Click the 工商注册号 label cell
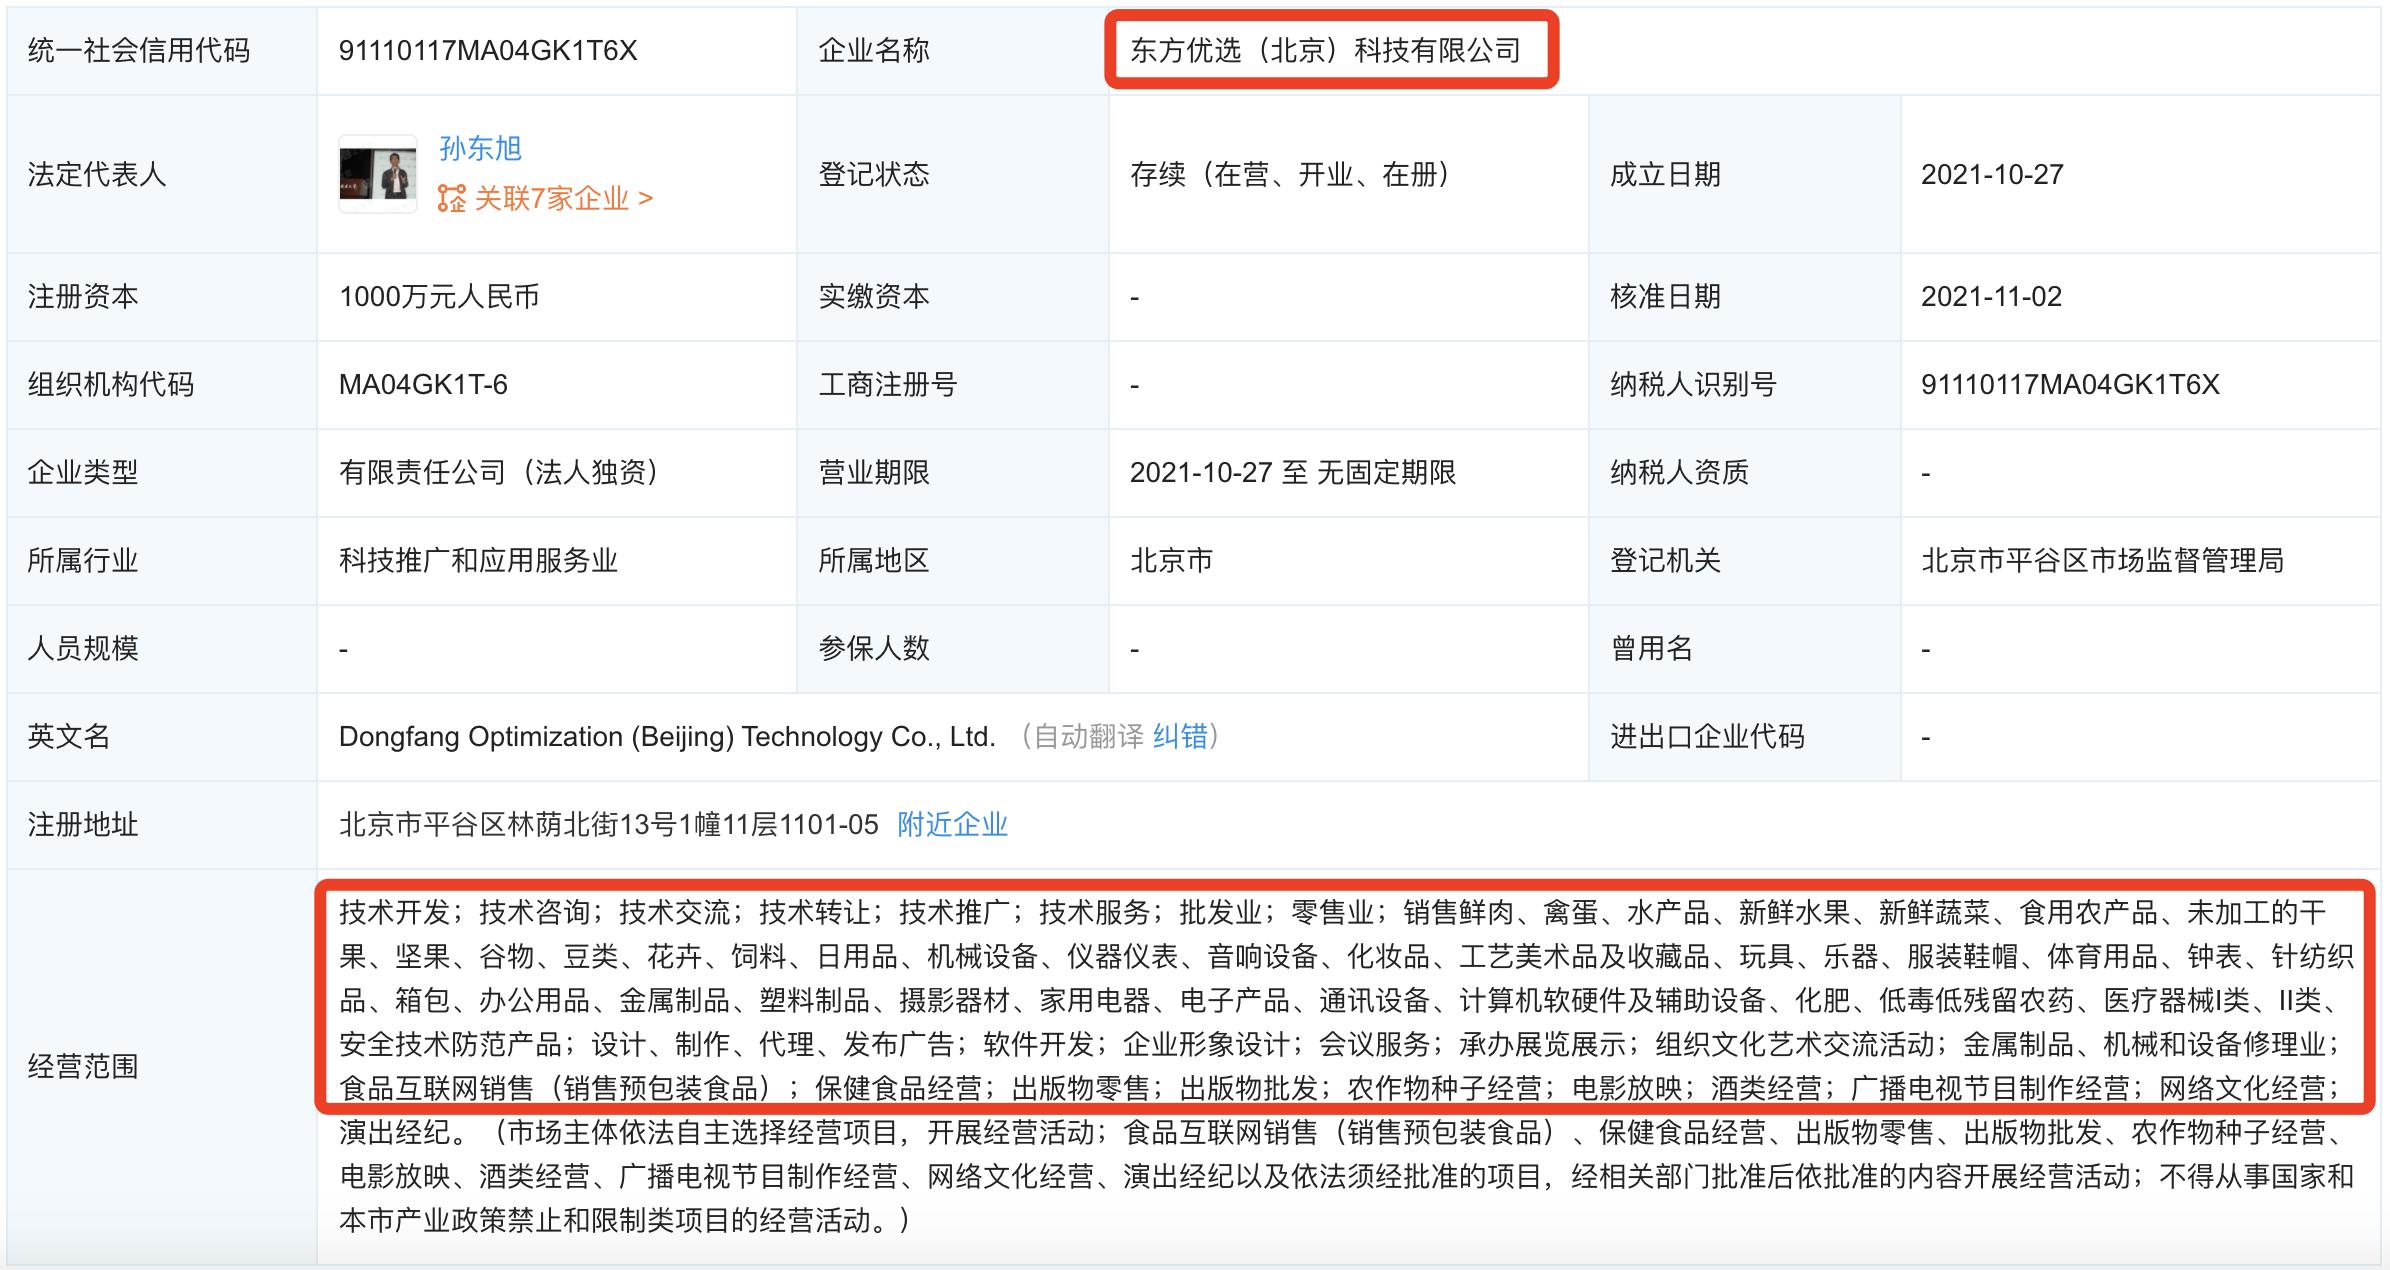Viewport: 2390px width, 1270px height. pos(952,385)
